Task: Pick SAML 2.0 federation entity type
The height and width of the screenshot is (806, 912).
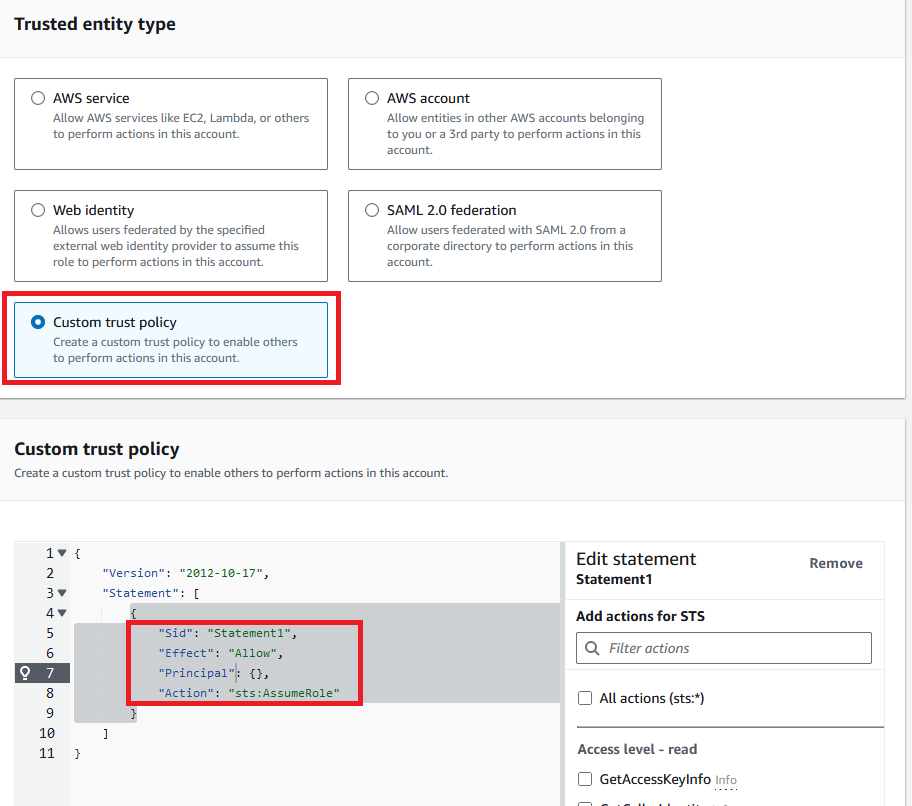Action: point(372,210)
